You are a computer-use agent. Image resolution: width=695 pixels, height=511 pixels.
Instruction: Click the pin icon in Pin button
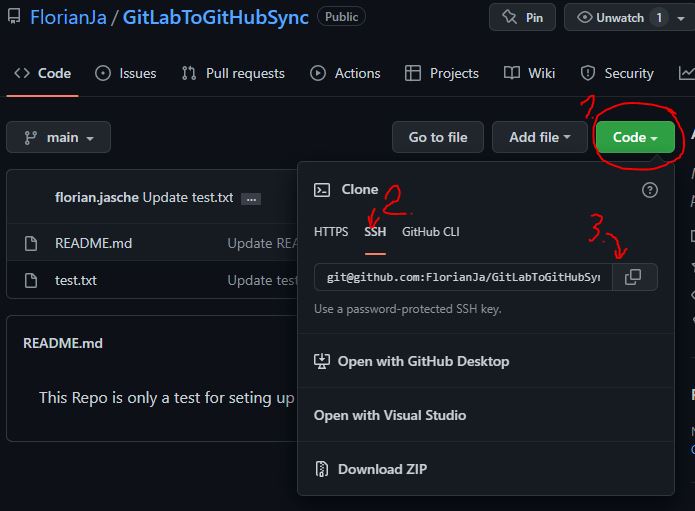[510, 17]
